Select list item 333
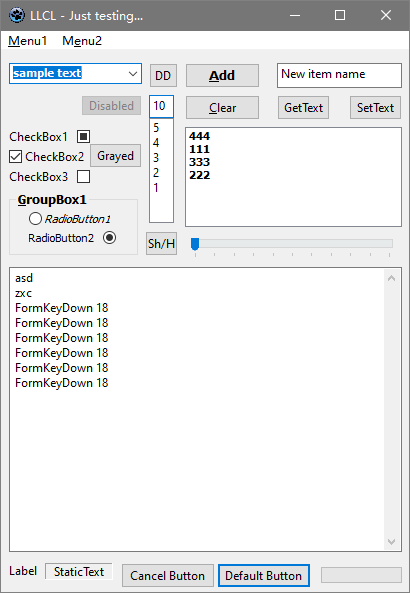Viewport: 410px width, 593px height. (x=293, y=162)
